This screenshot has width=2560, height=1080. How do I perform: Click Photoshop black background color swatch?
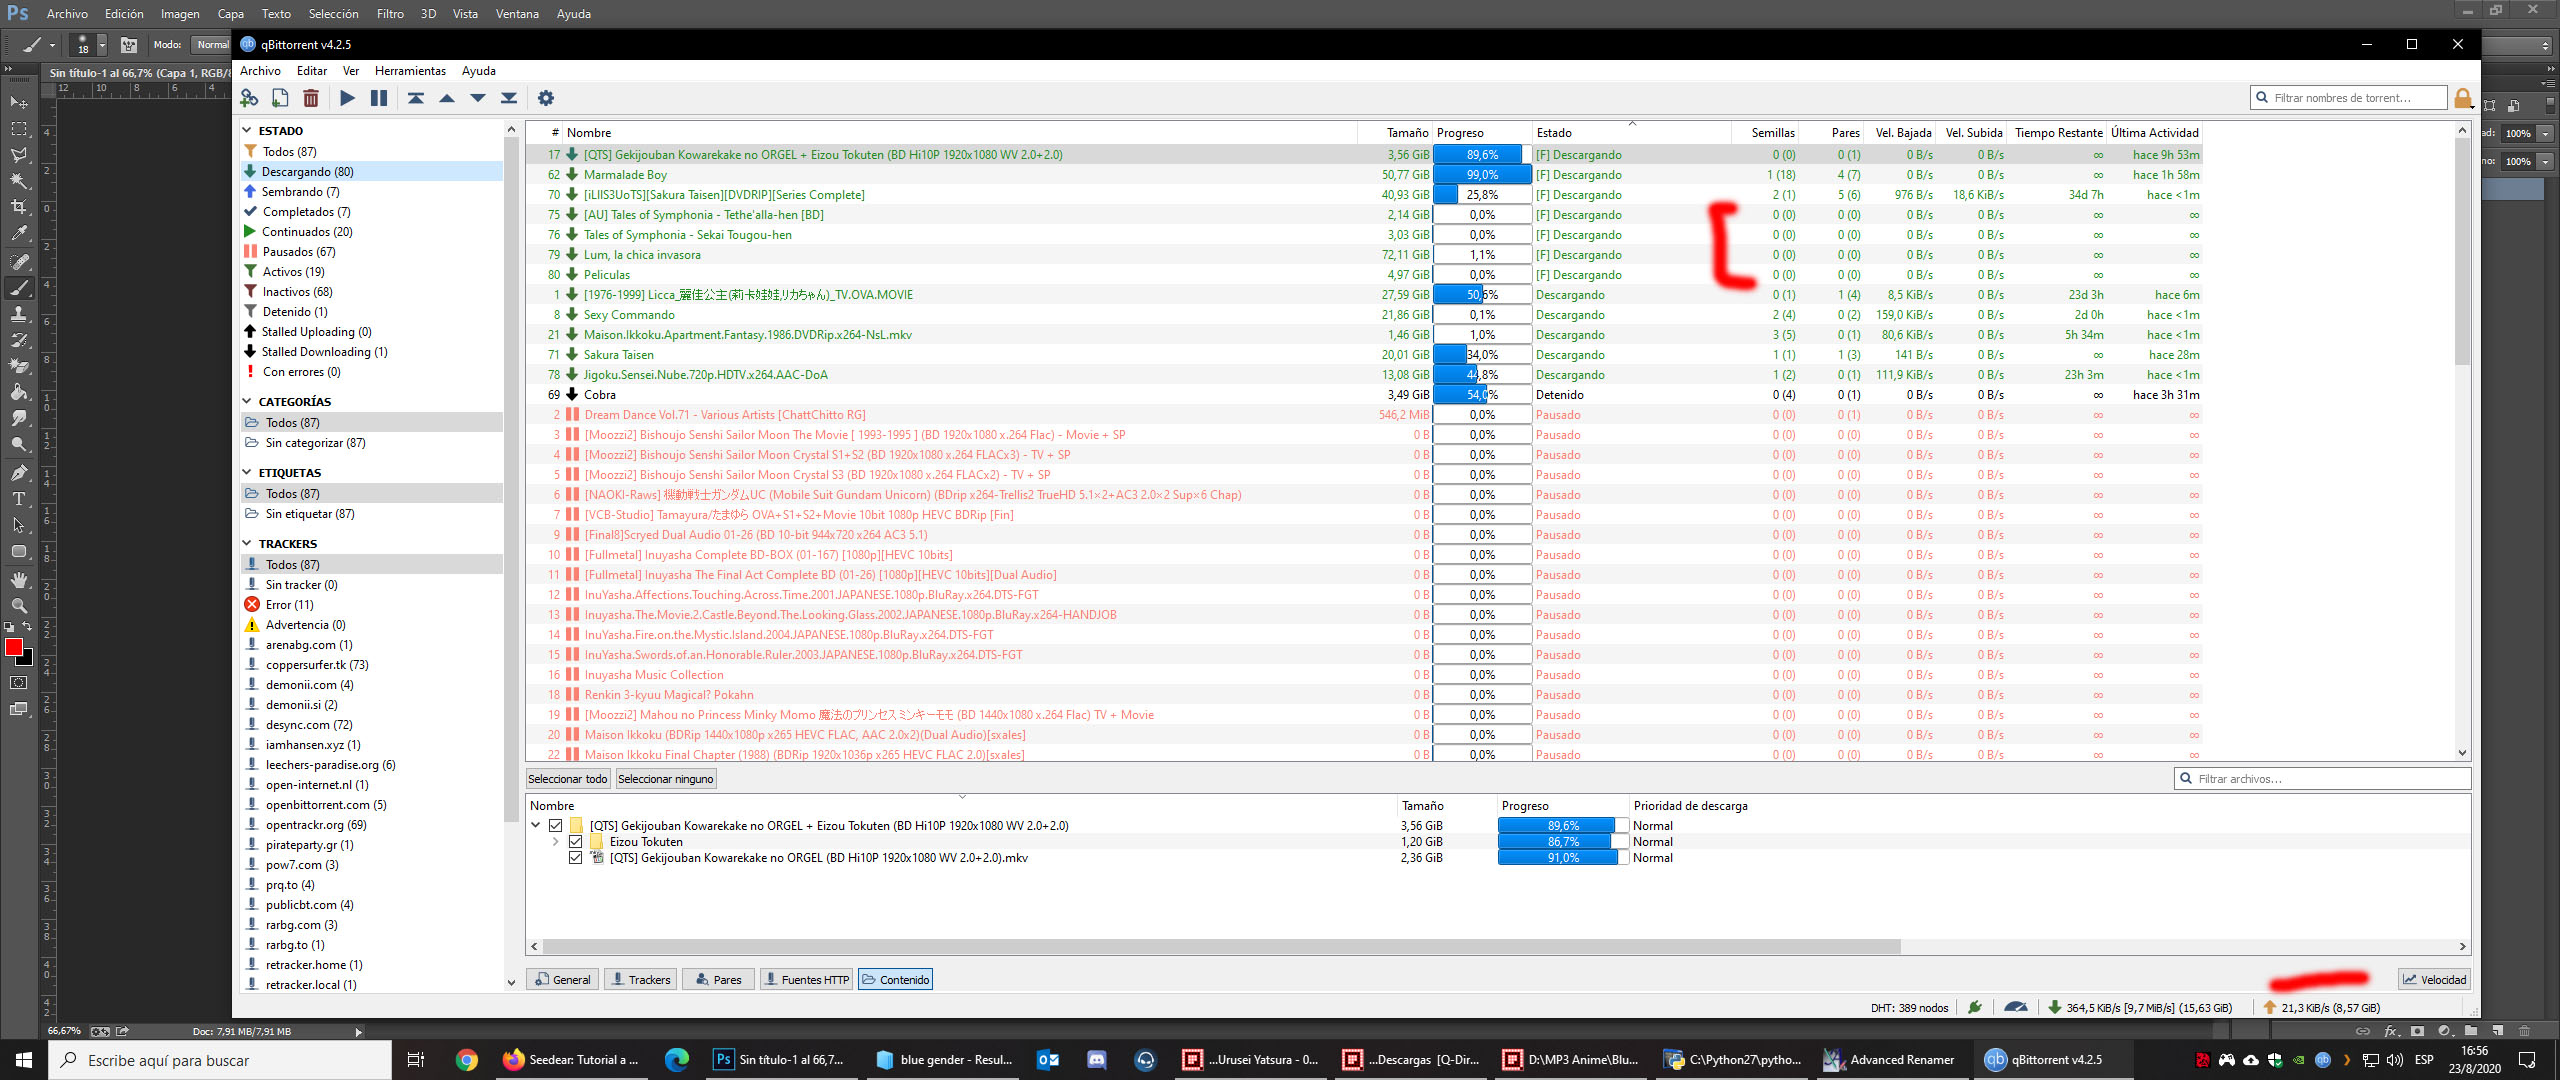click(x=28, y=660)
